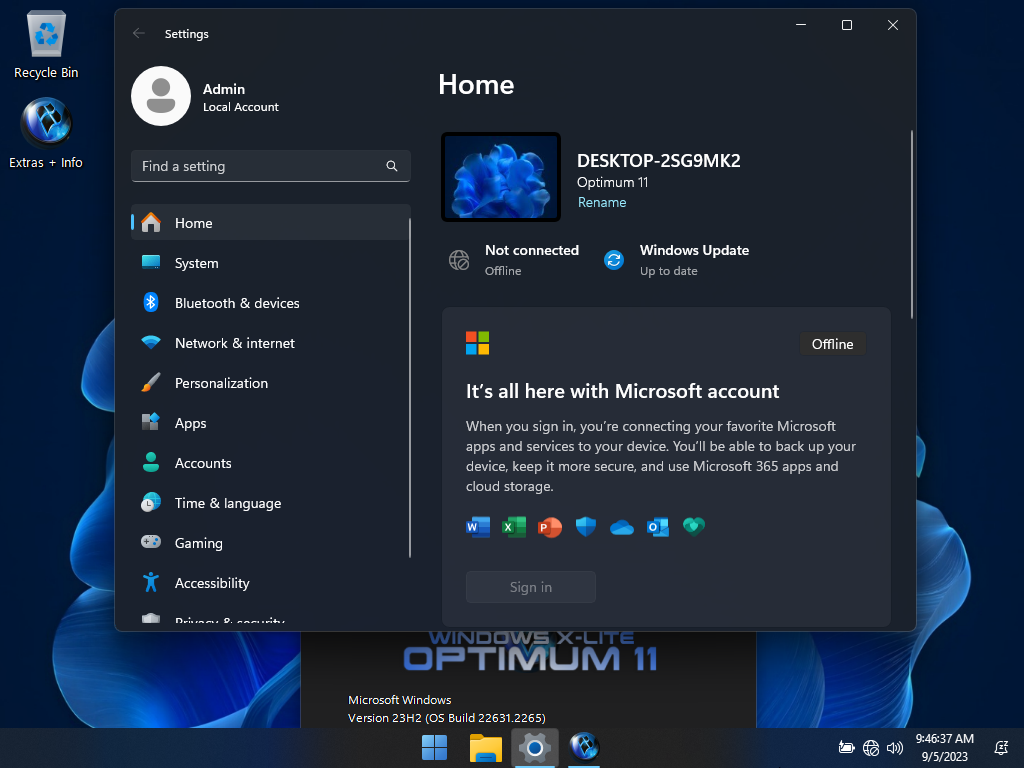Screen dimensions: 1024x768
Task: Select the Personalization paintbrush icon
Action: [151, 383]
